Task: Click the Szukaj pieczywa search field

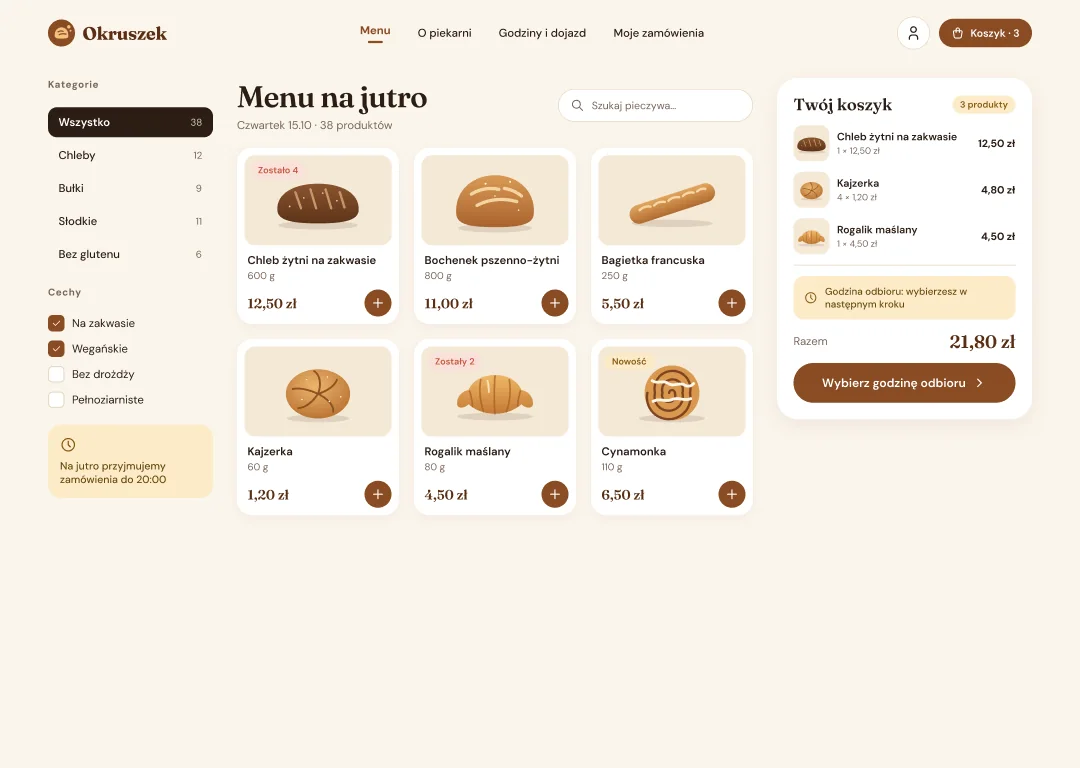Action: click(655, 105)
